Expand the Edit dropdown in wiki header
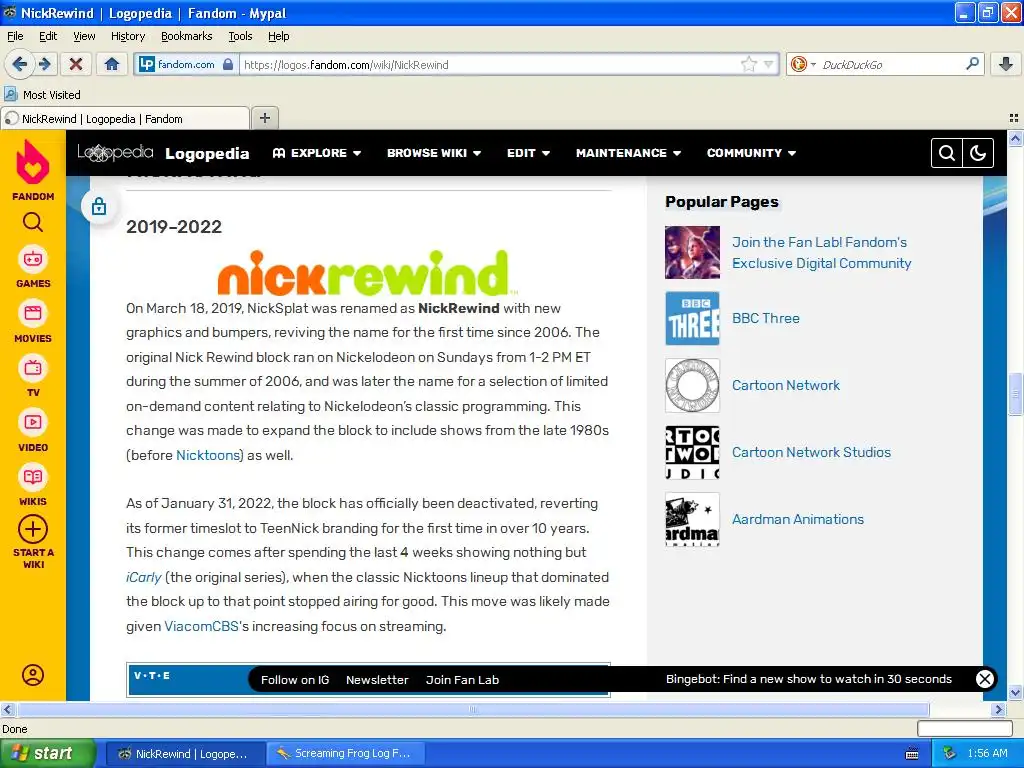The height and width of the screenshot is (768, 1024). (528, 153)
